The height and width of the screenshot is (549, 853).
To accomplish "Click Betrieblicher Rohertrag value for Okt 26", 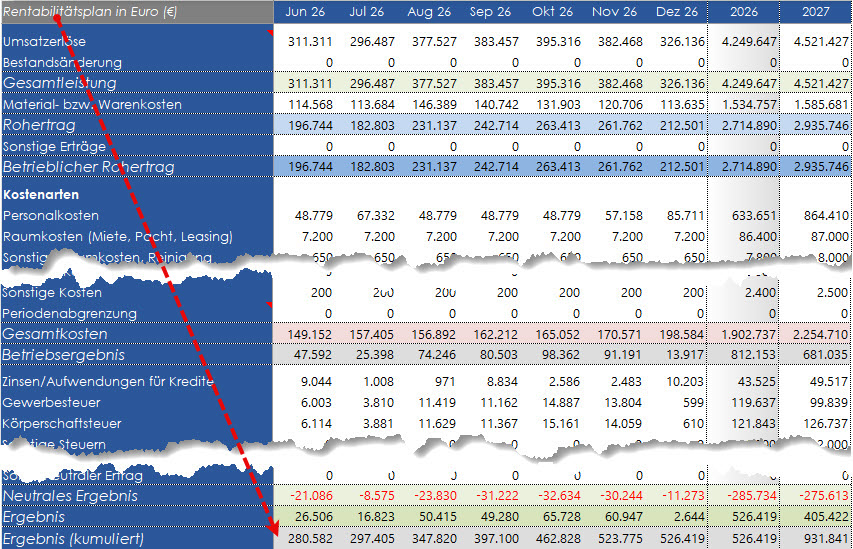I will [558, 167].
